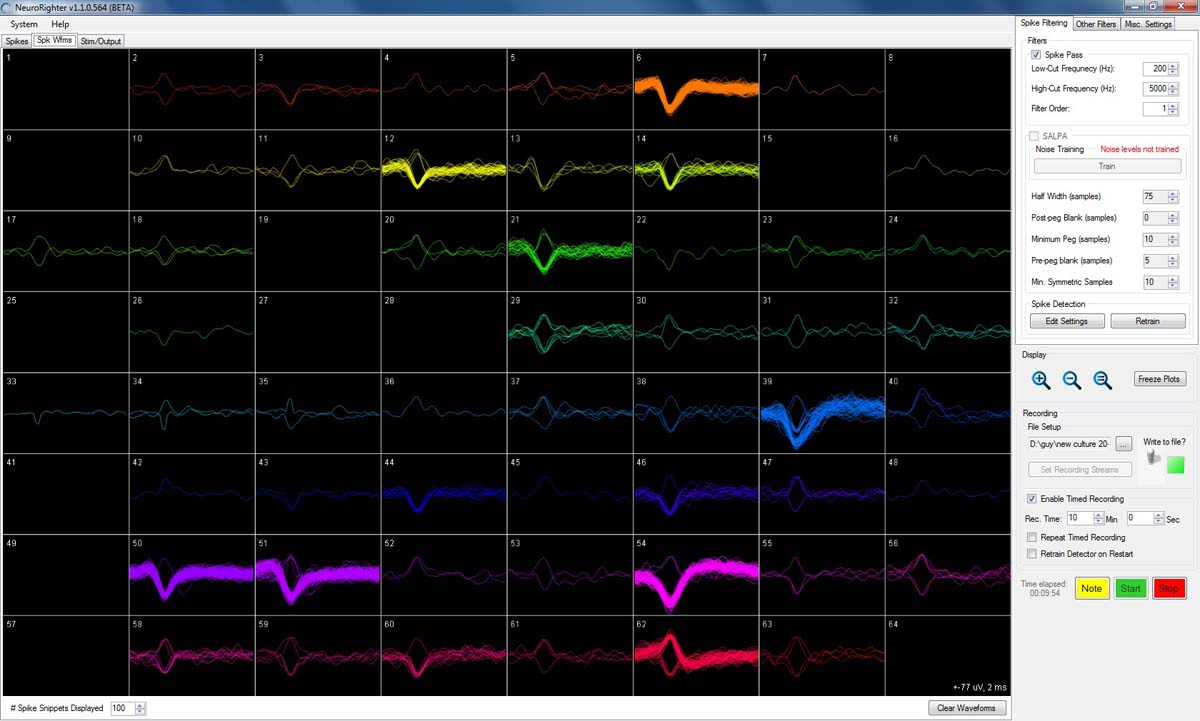1200x721 pixels.
Task: Click the Low-Cut Frequency spinner arrows
Action: [1174, 69]
